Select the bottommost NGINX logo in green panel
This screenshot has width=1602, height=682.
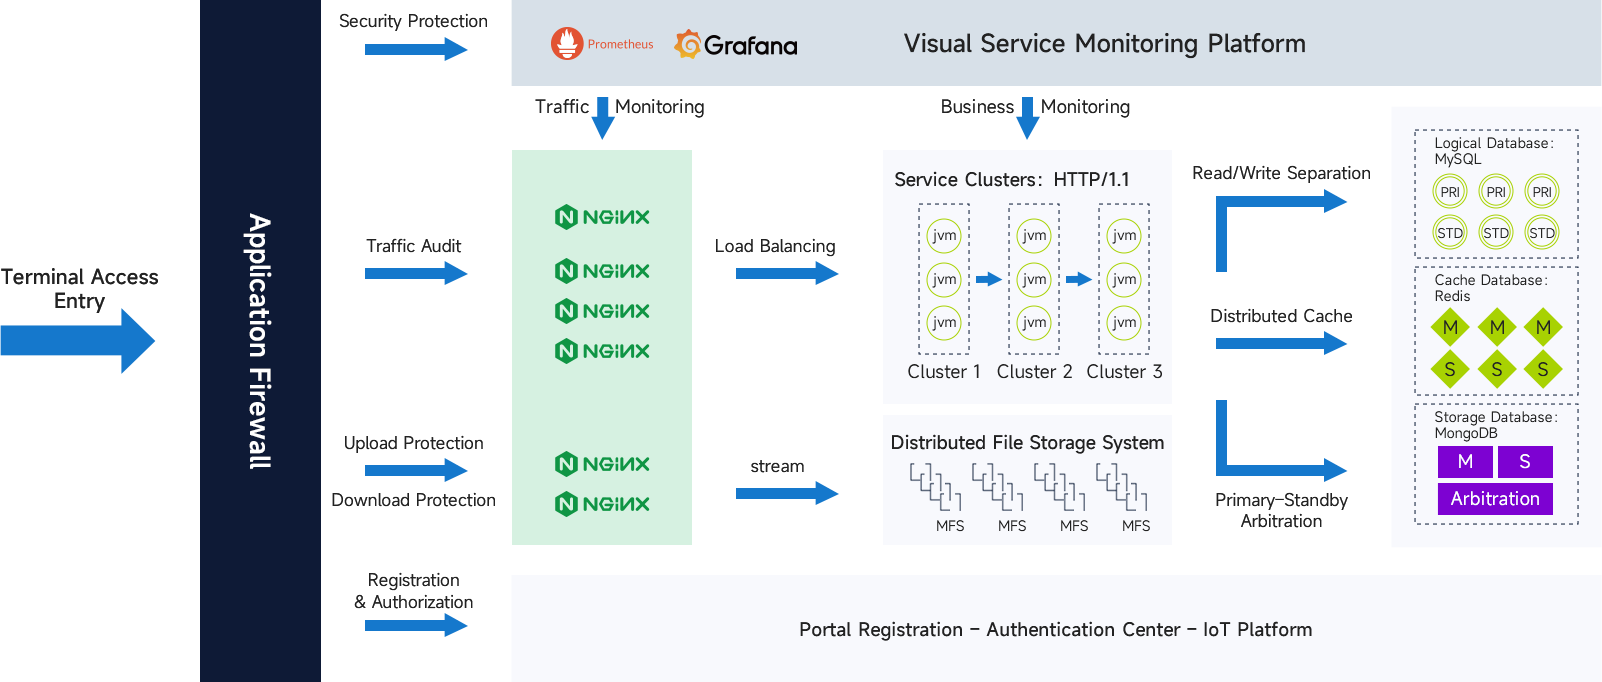pos(602,504)
